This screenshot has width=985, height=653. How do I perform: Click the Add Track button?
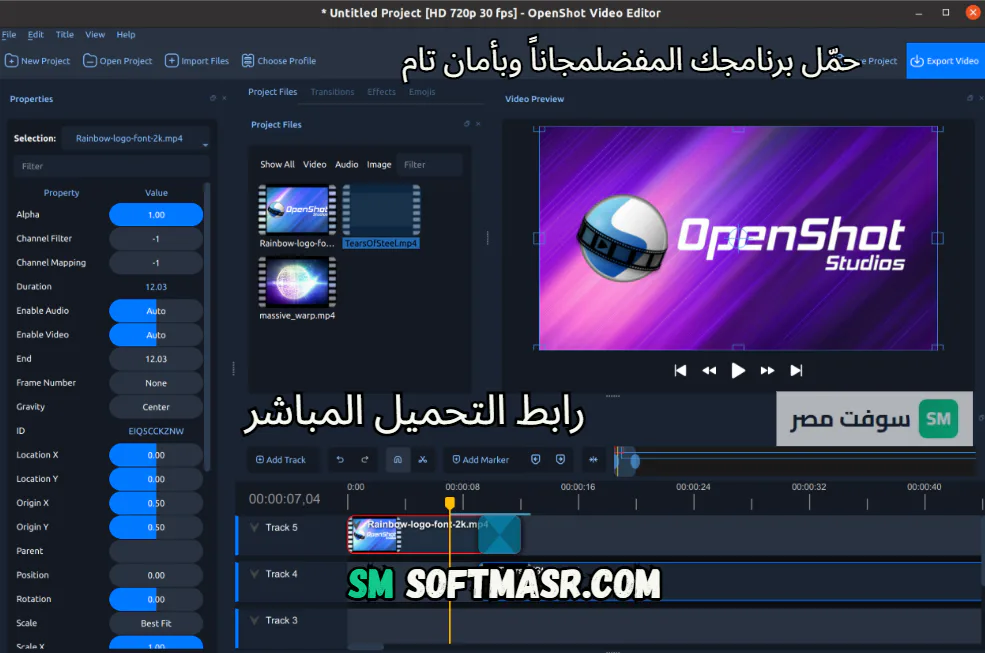281,460
